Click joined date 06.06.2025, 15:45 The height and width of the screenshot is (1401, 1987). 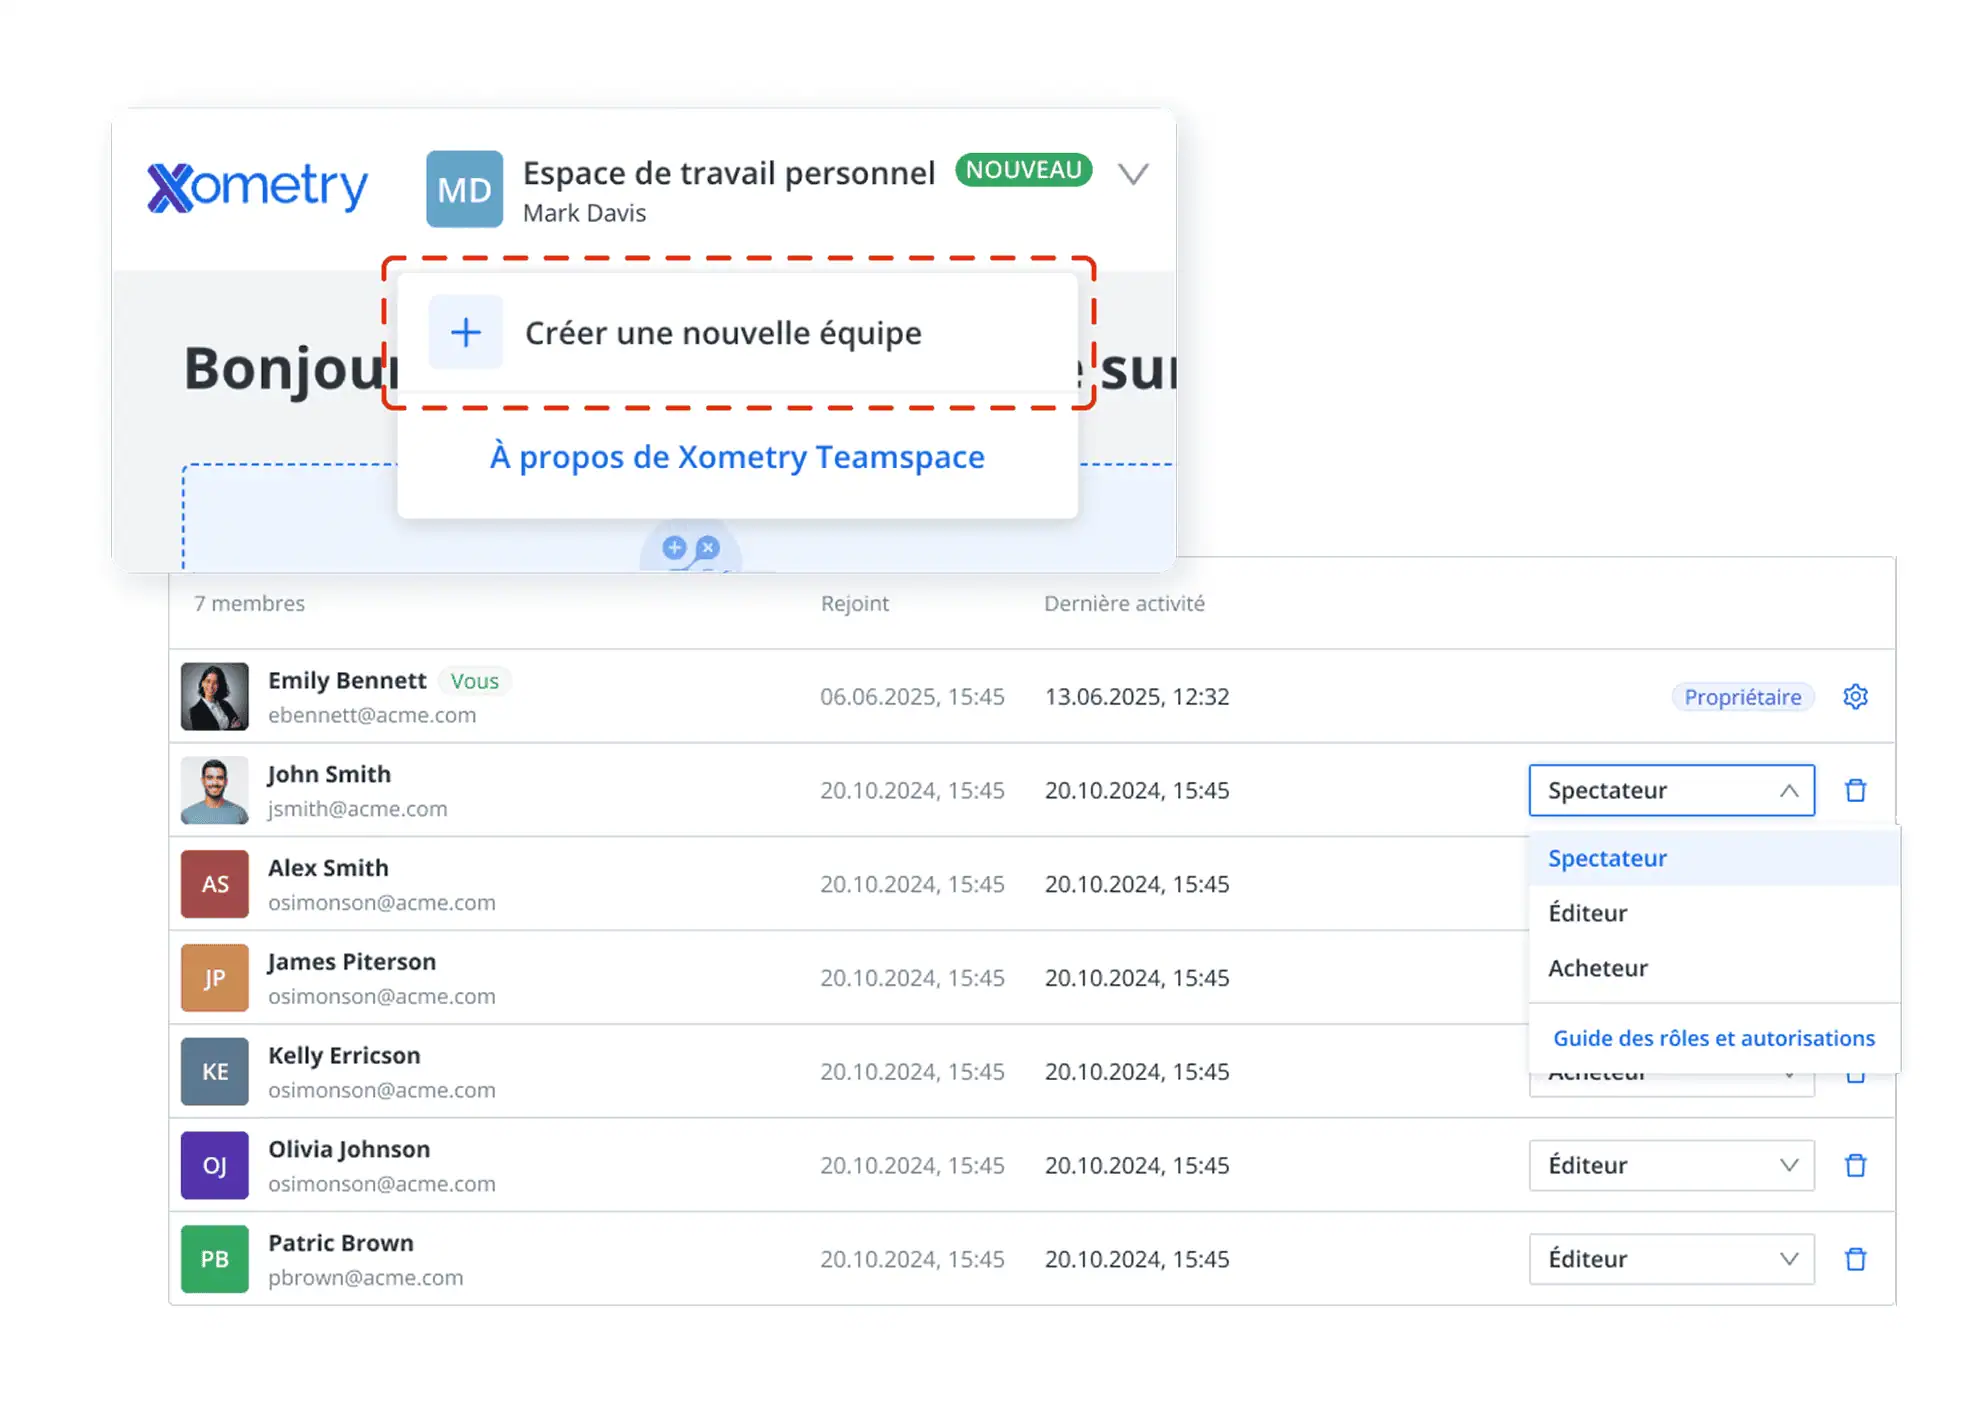(x=912, y=697)
